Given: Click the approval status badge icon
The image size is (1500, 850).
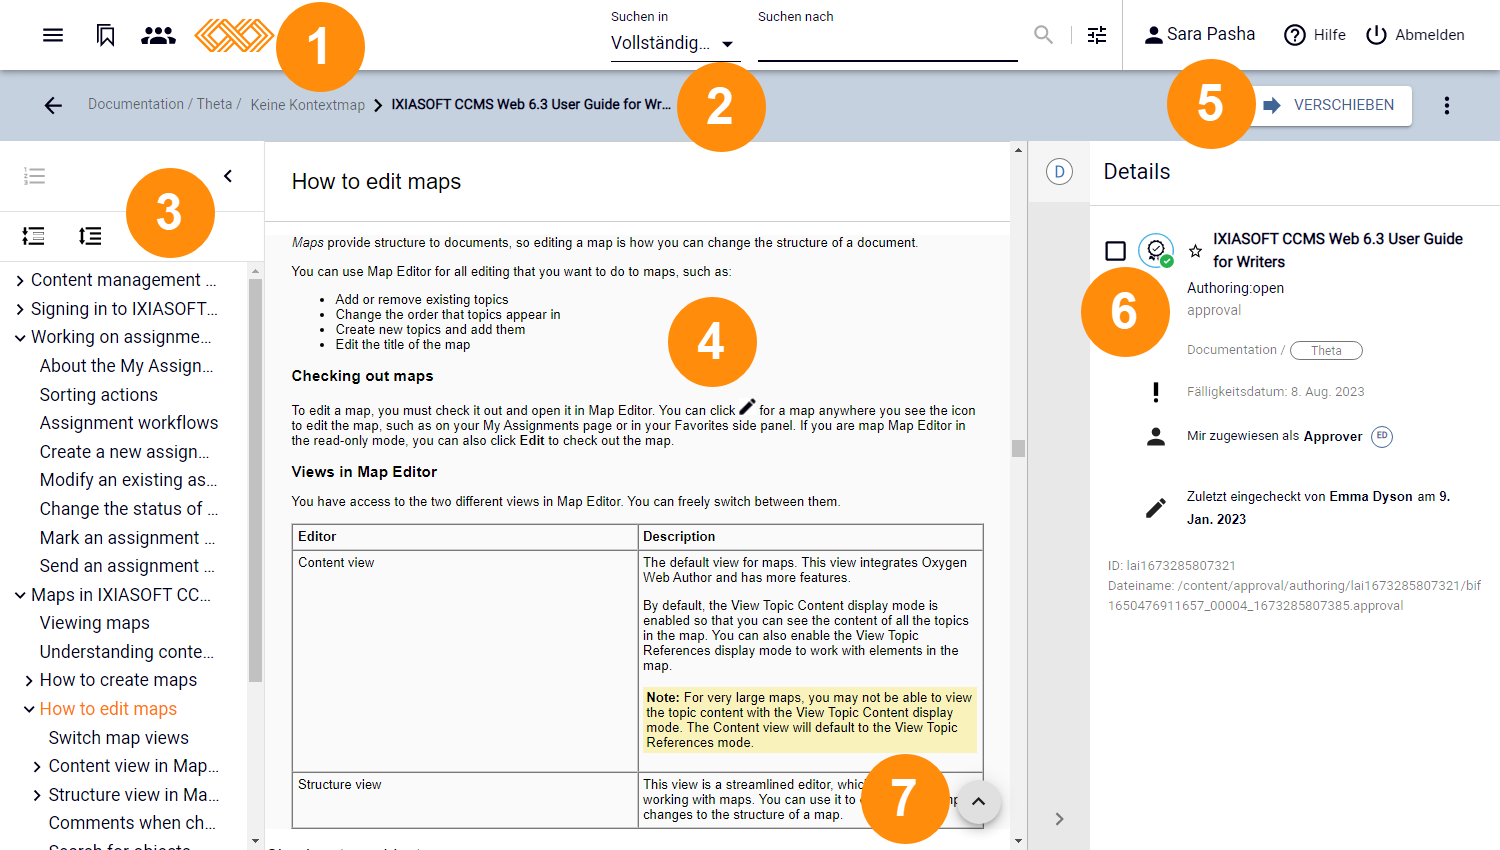Looking at the screenshot, I should 1157,250.
